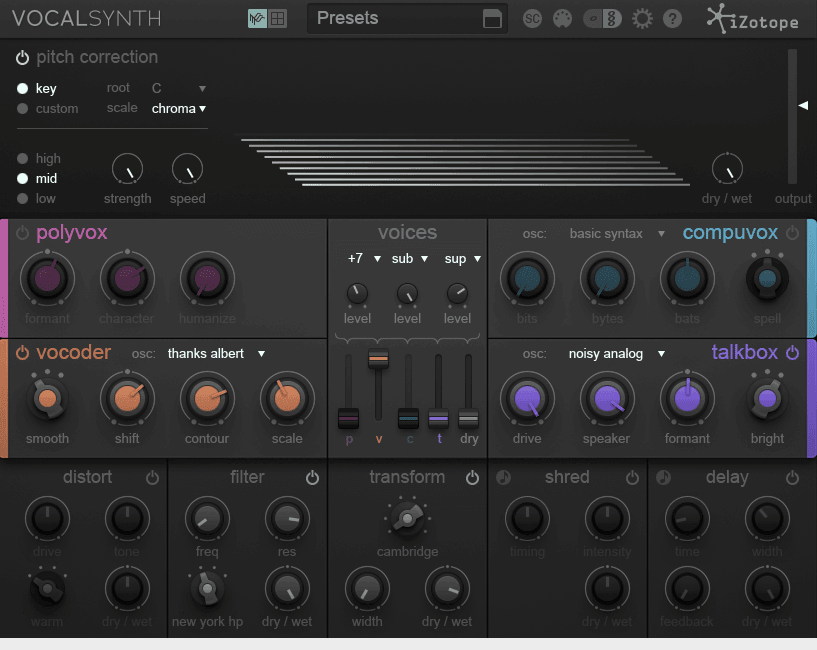
Task: Open the help question mark
Action: pos(672,19)
